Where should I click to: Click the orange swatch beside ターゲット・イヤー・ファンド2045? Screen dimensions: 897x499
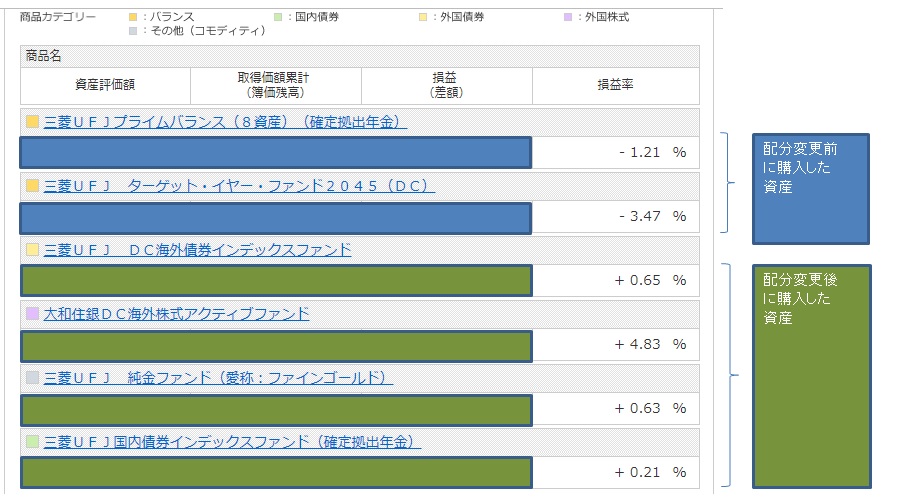(33, 185)
